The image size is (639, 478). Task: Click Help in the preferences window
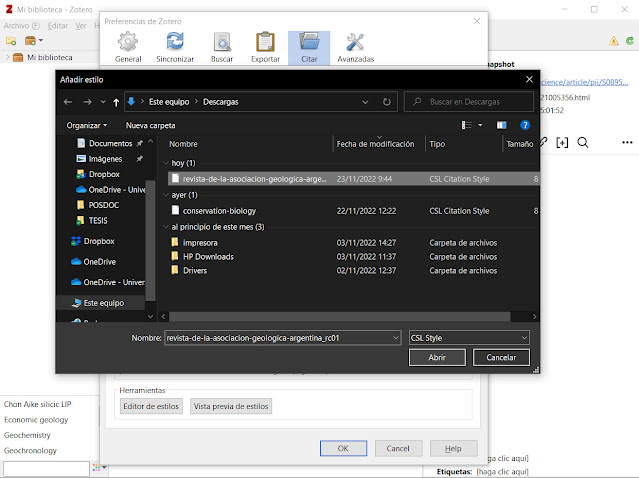tap(453, 448)
